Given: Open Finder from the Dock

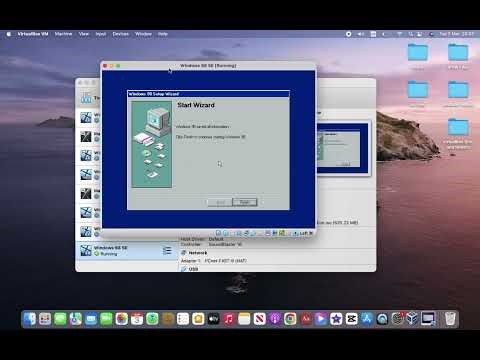Looking at the screenshot, I should (30, 319).
